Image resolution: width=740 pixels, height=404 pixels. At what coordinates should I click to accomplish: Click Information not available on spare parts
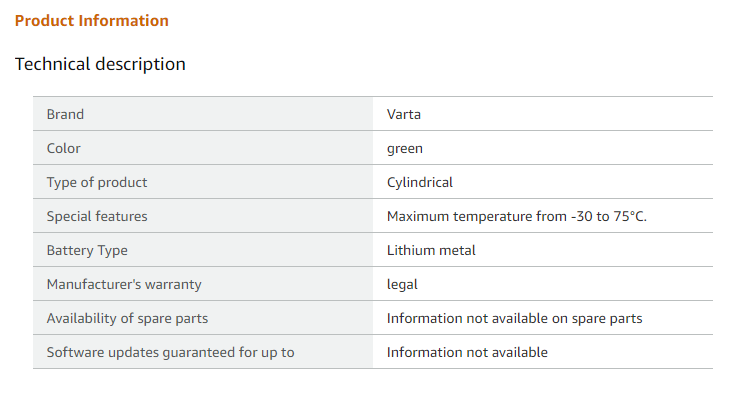[x=514, y=319]
